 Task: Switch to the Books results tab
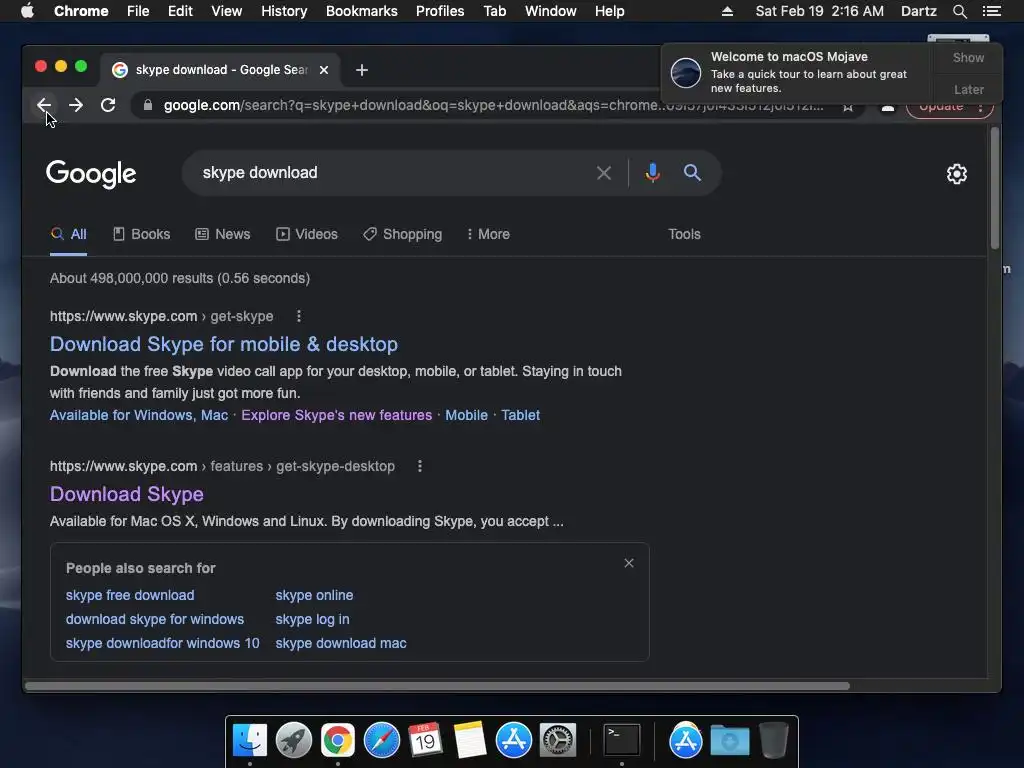pyautogui.click(x=142, y=234)
